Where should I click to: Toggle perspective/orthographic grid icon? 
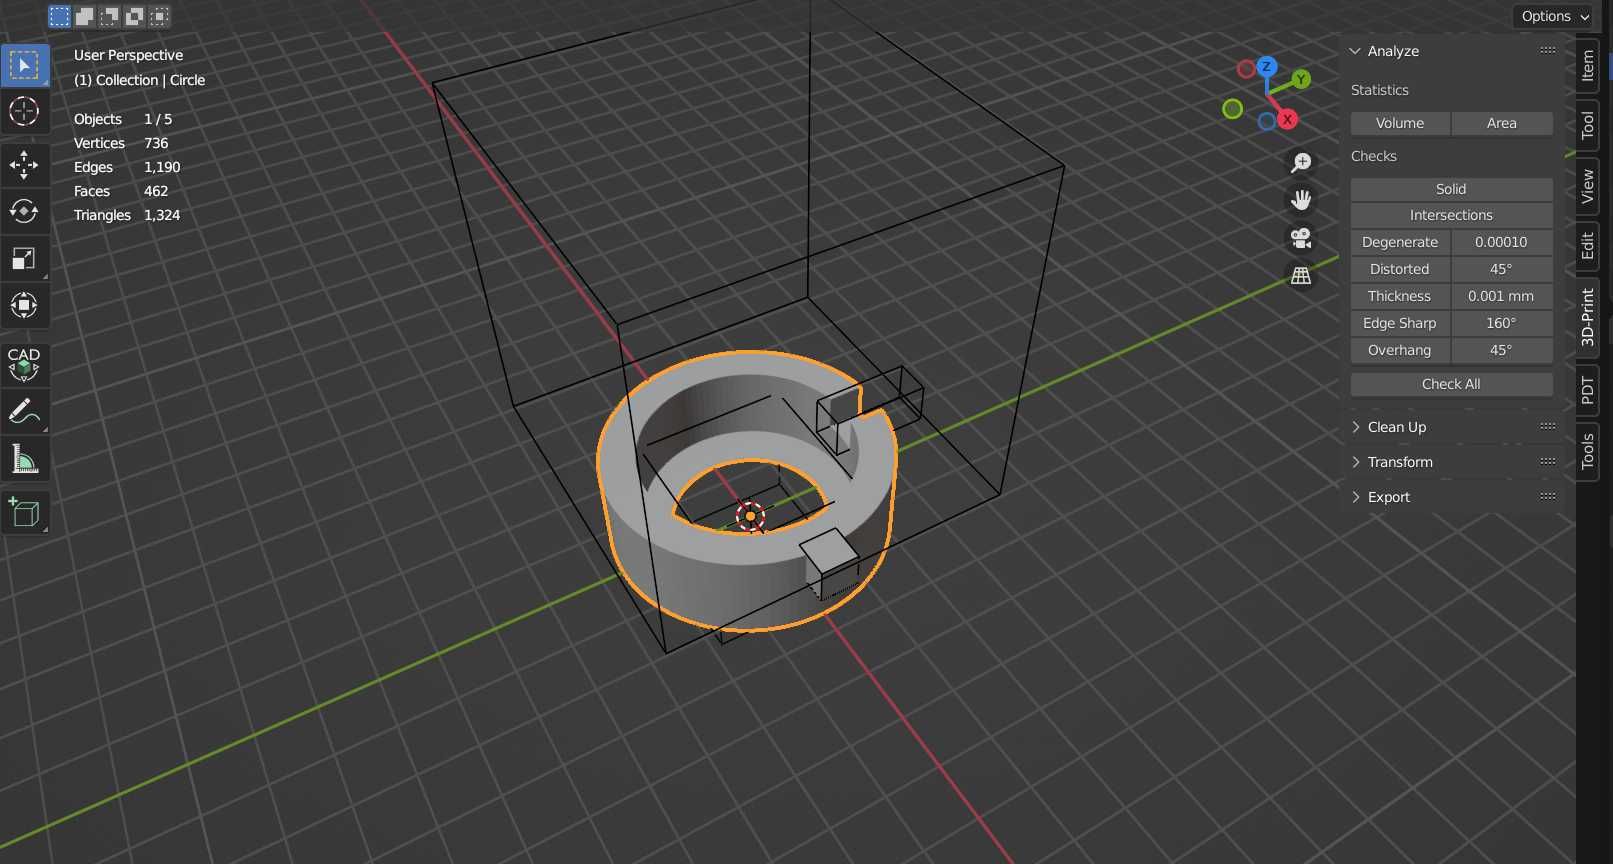[1301, 276]
